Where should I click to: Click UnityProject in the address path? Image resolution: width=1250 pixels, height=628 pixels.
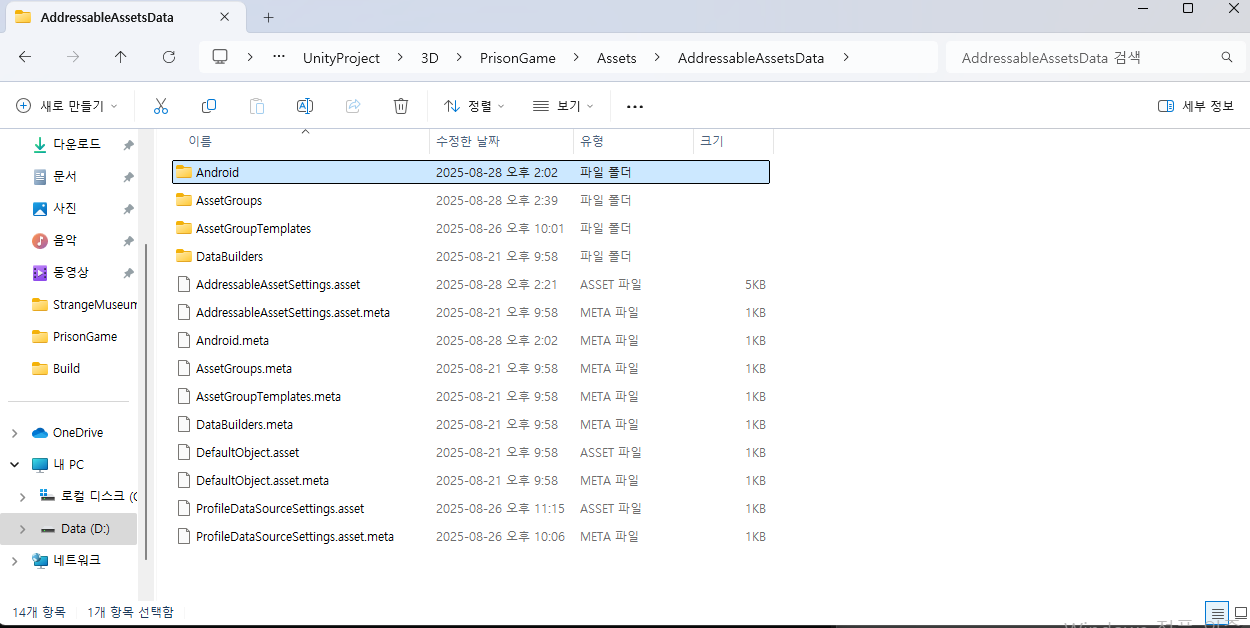coord(341,58)
